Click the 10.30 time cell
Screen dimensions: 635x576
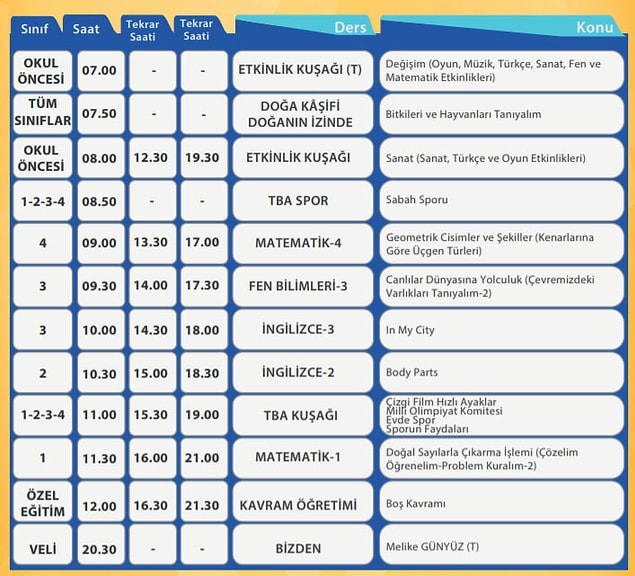pos(101,373)
